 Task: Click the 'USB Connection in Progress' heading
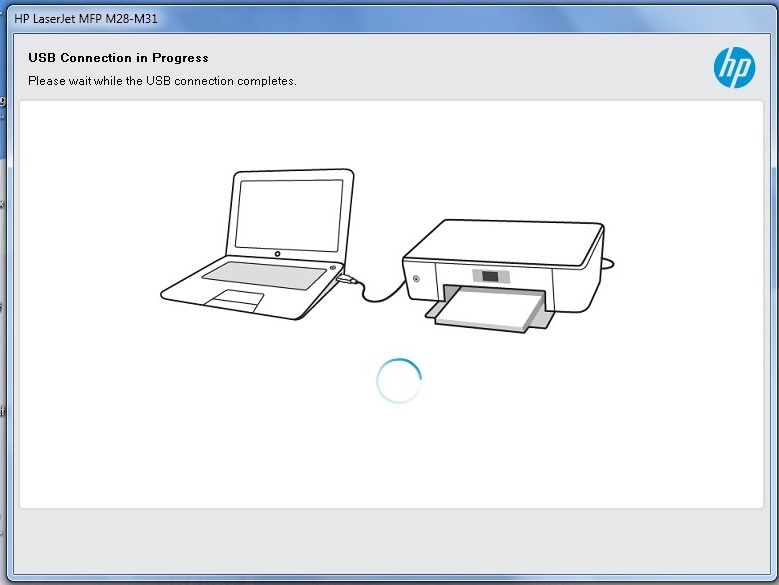click(x=118, y=58)
